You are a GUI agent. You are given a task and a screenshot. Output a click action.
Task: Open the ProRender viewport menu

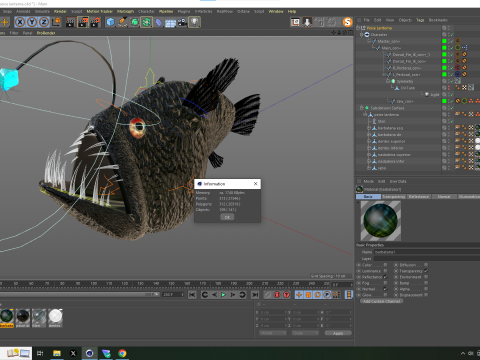pyautogui.click(x=46, y=33)
